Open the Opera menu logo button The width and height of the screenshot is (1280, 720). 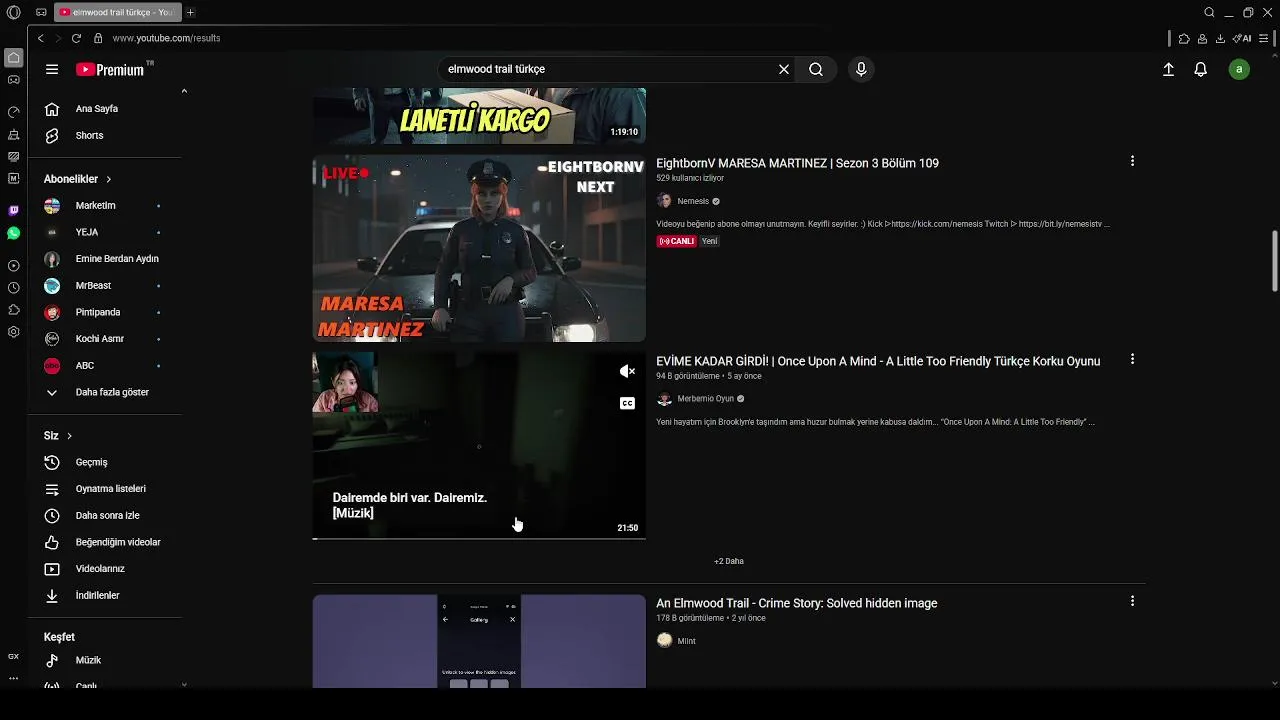[13, 12]
